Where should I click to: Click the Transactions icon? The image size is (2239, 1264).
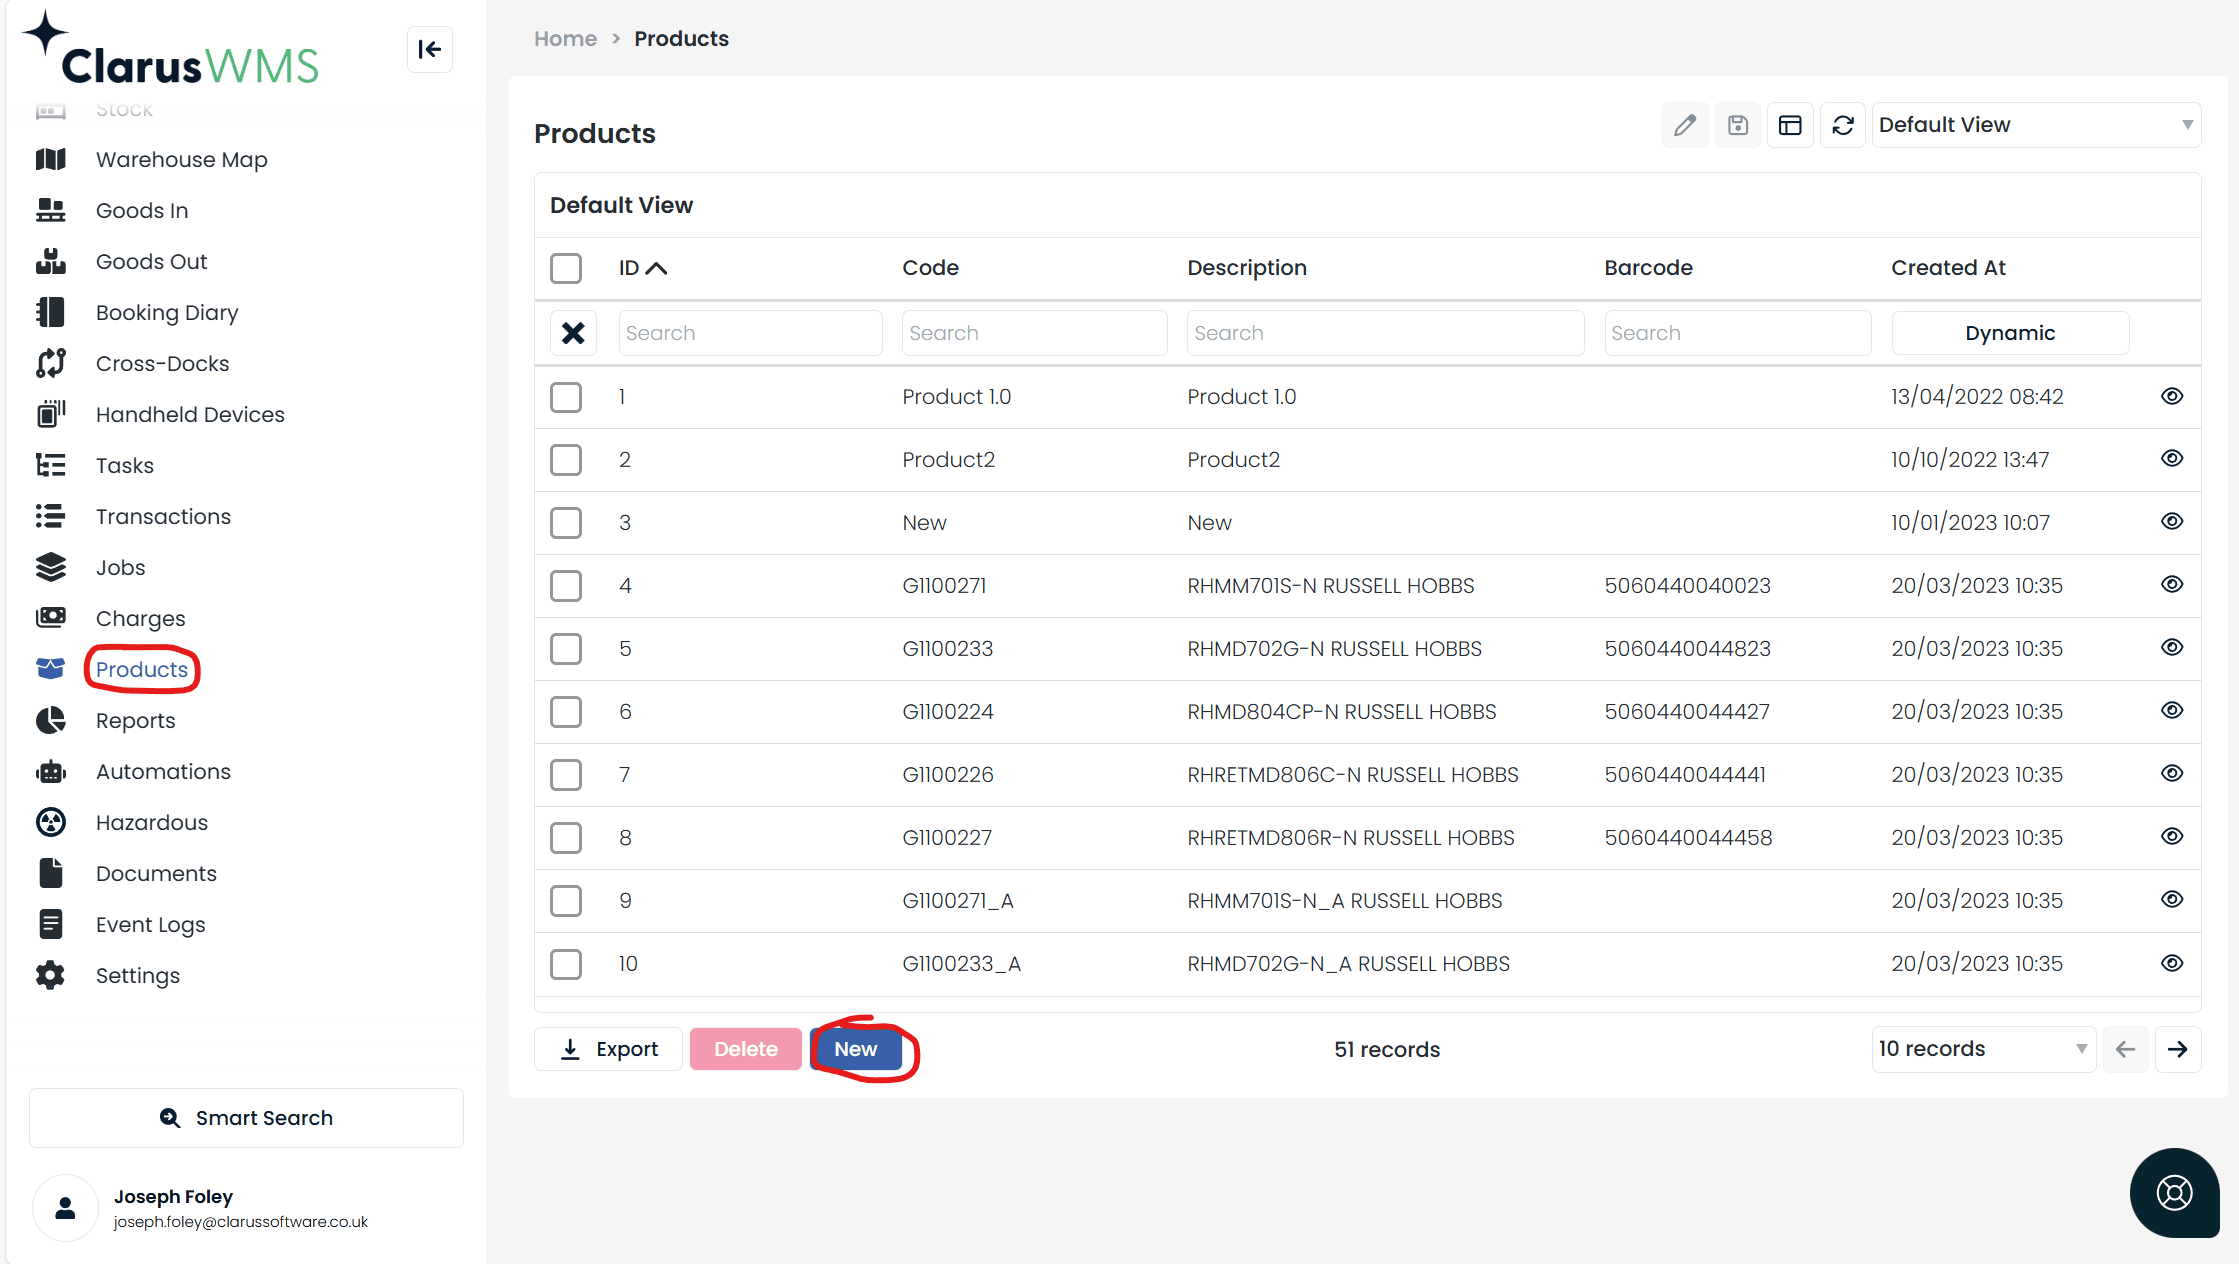pos(51,517)
